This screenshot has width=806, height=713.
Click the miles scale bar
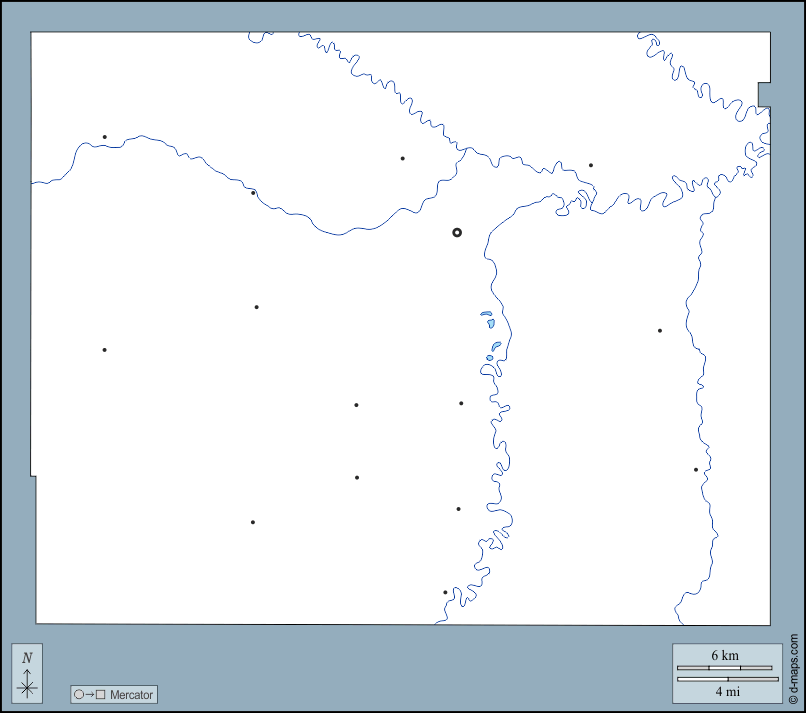click(724, 679)
